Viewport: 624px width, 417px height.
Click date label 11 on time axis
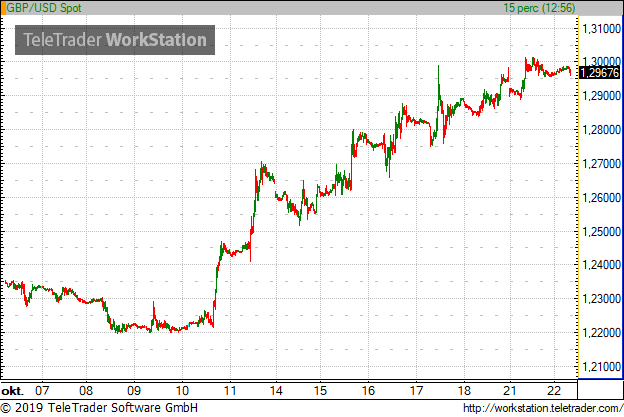pyautogui.click(x=230, y=390)
